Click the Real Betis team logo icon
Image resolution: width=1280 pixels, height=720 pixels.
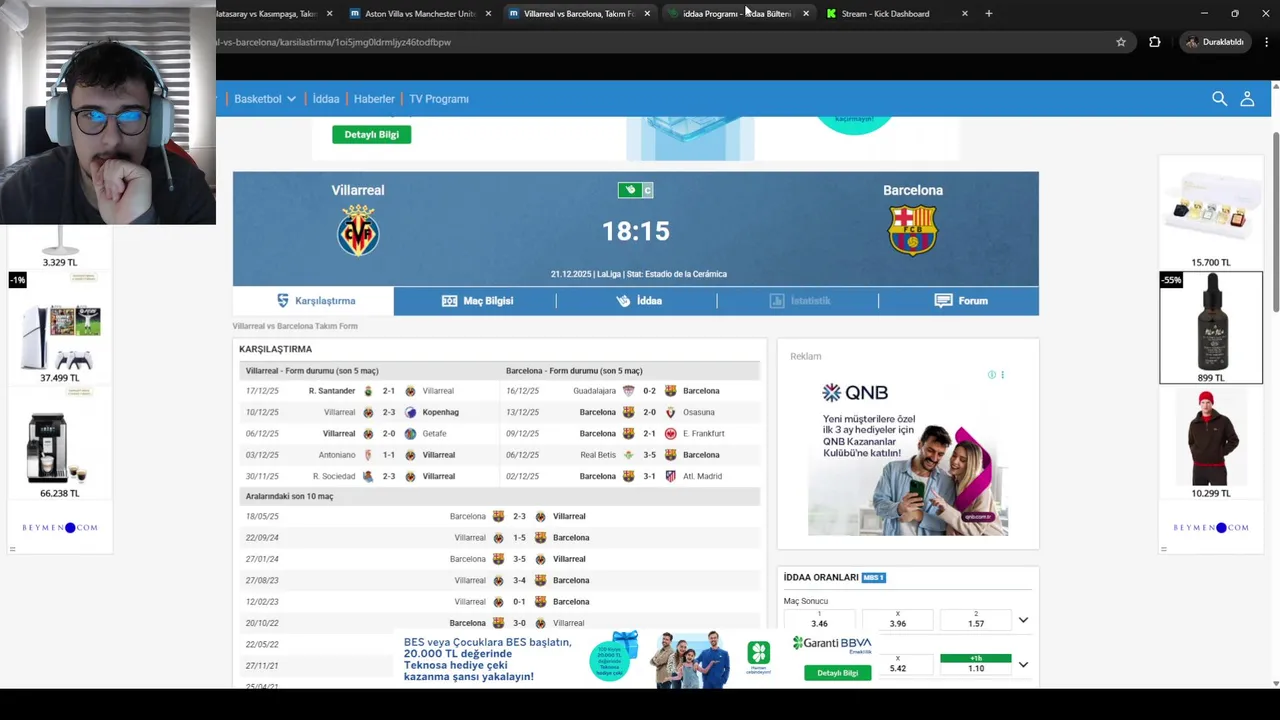tap(629, 455)
